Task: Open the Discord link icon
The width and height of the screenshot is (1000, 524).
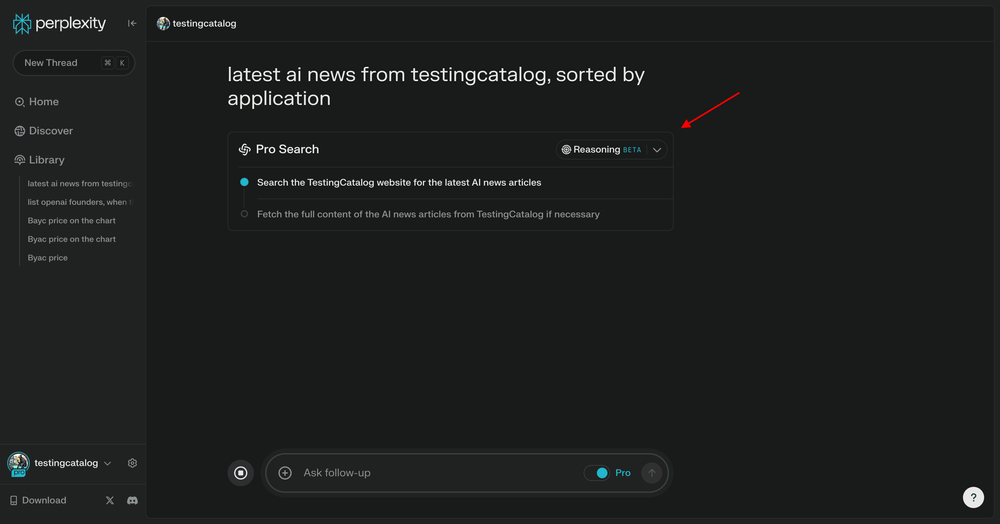Action: point(132,500)
